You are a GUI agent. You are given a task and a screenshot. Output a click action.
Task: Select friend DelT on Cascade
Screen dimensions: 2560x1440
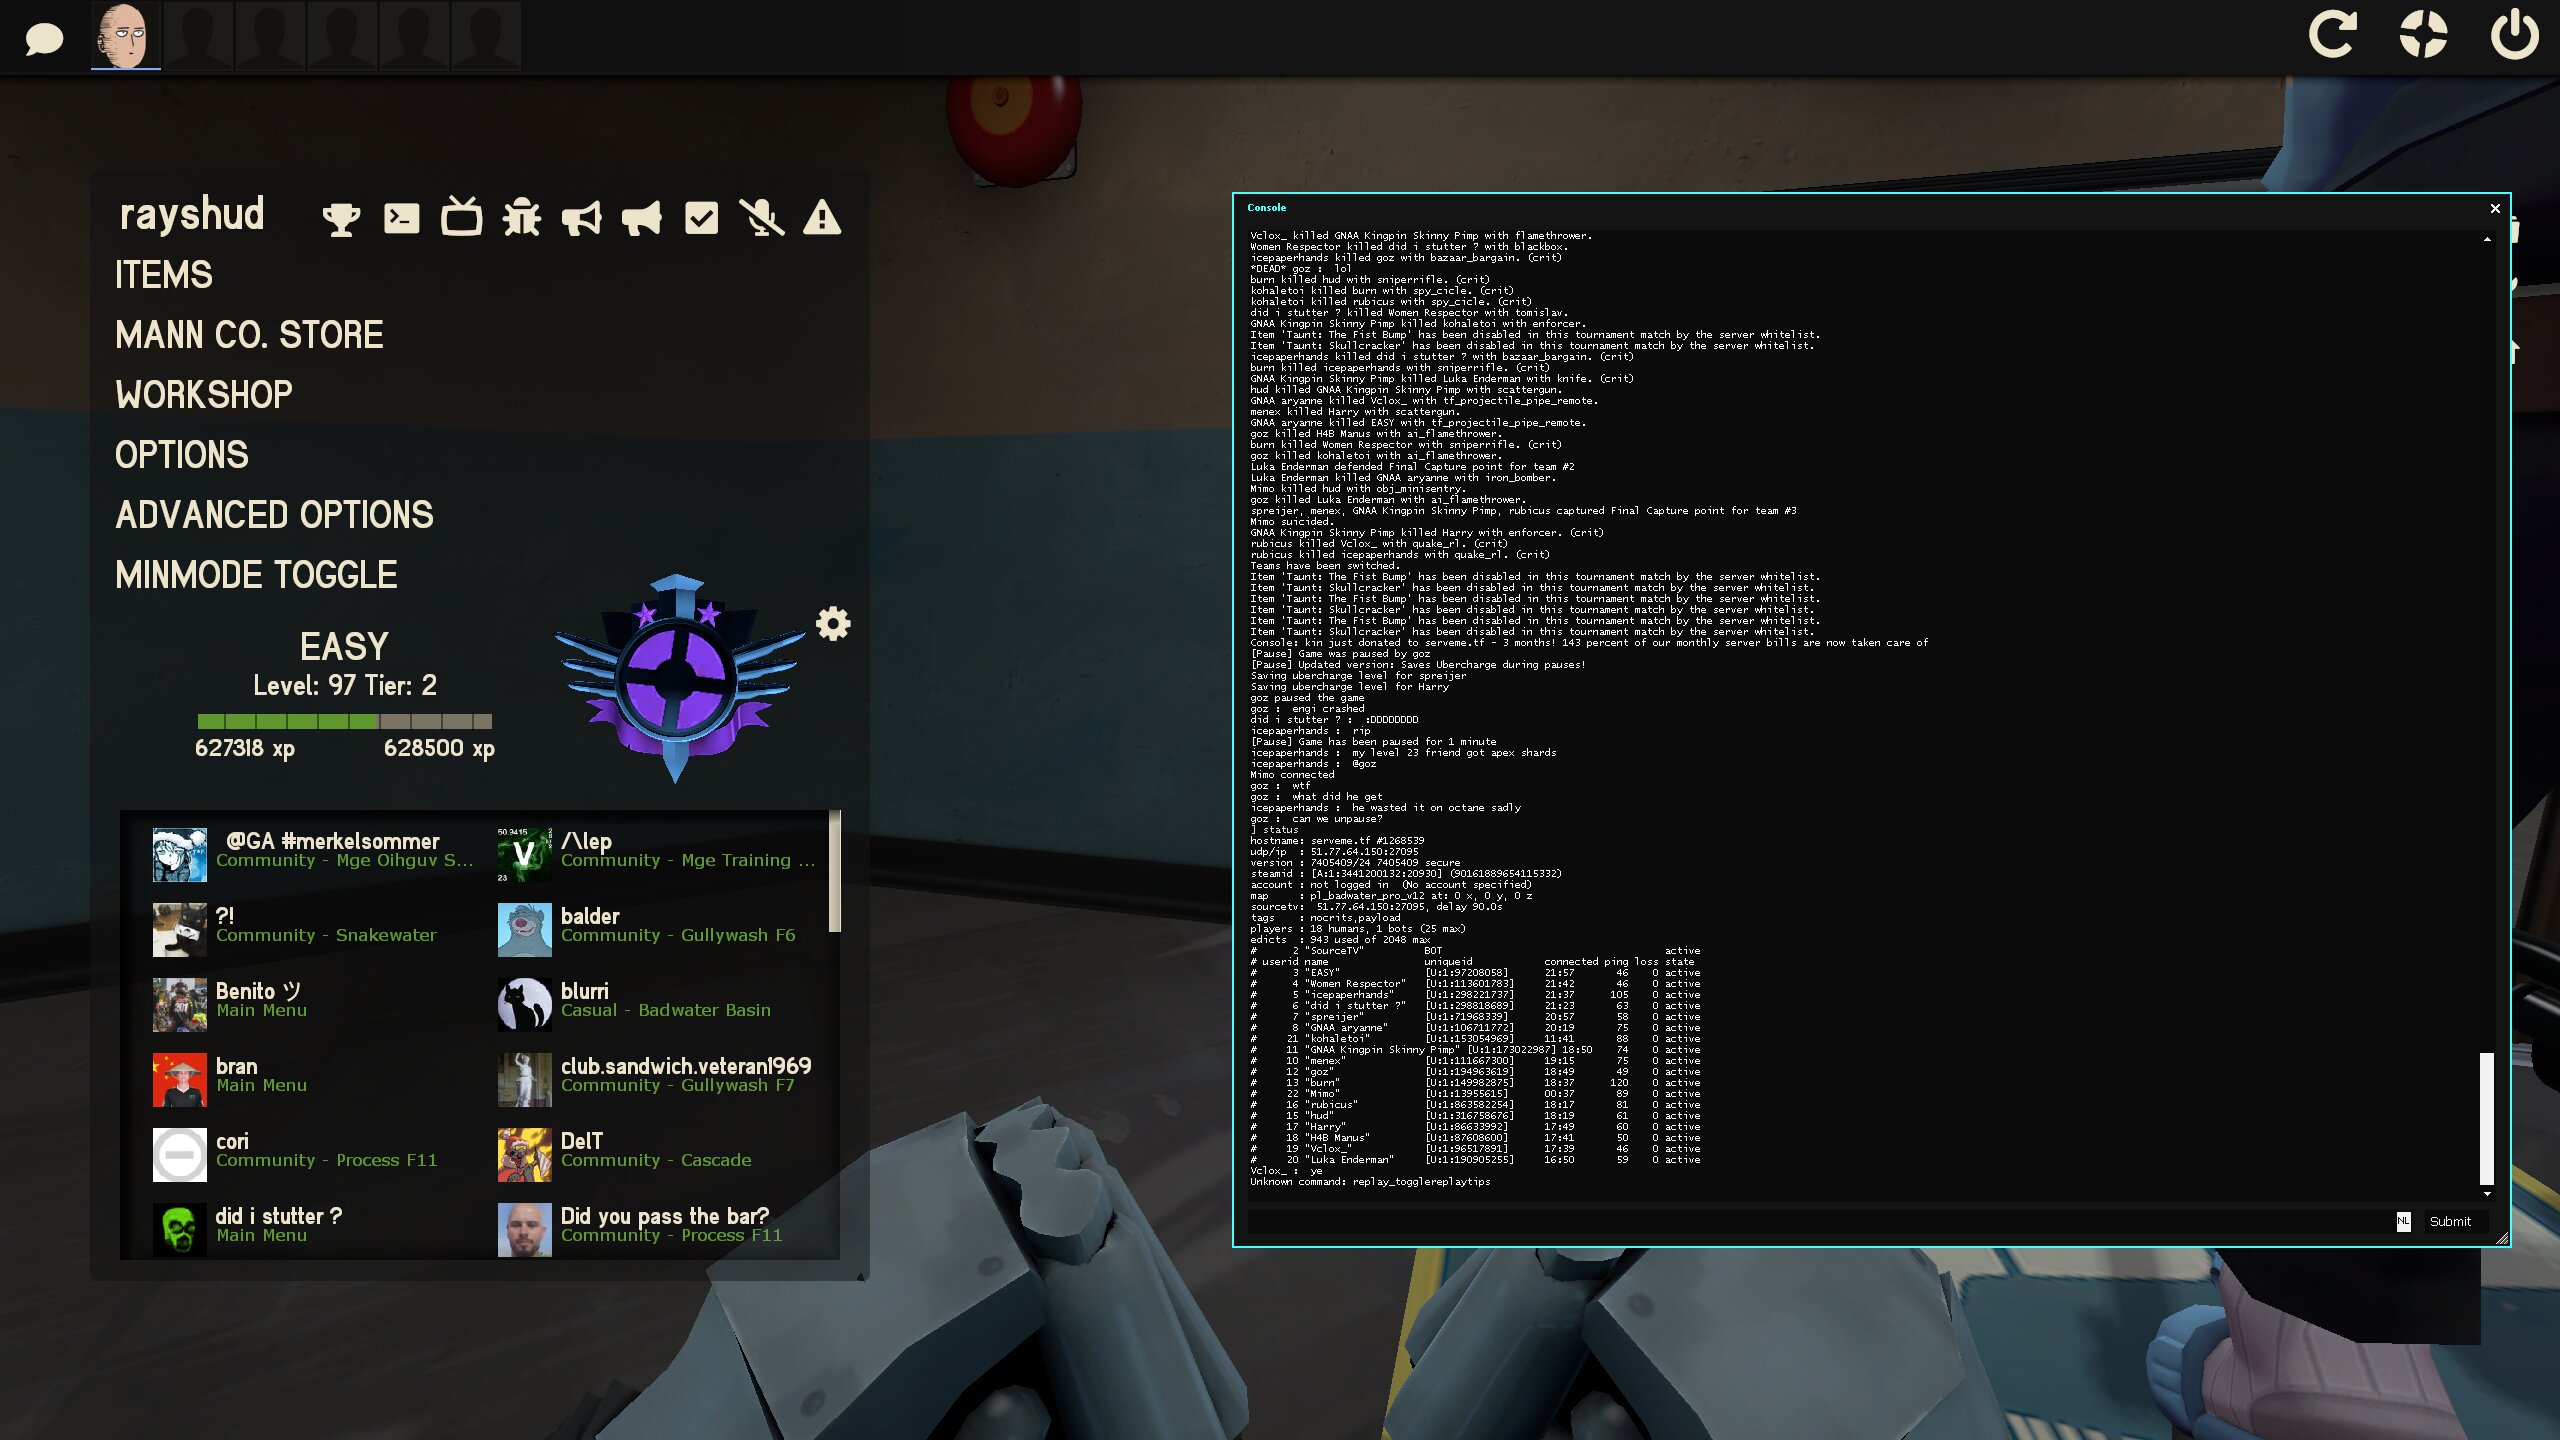point(660,1153)
